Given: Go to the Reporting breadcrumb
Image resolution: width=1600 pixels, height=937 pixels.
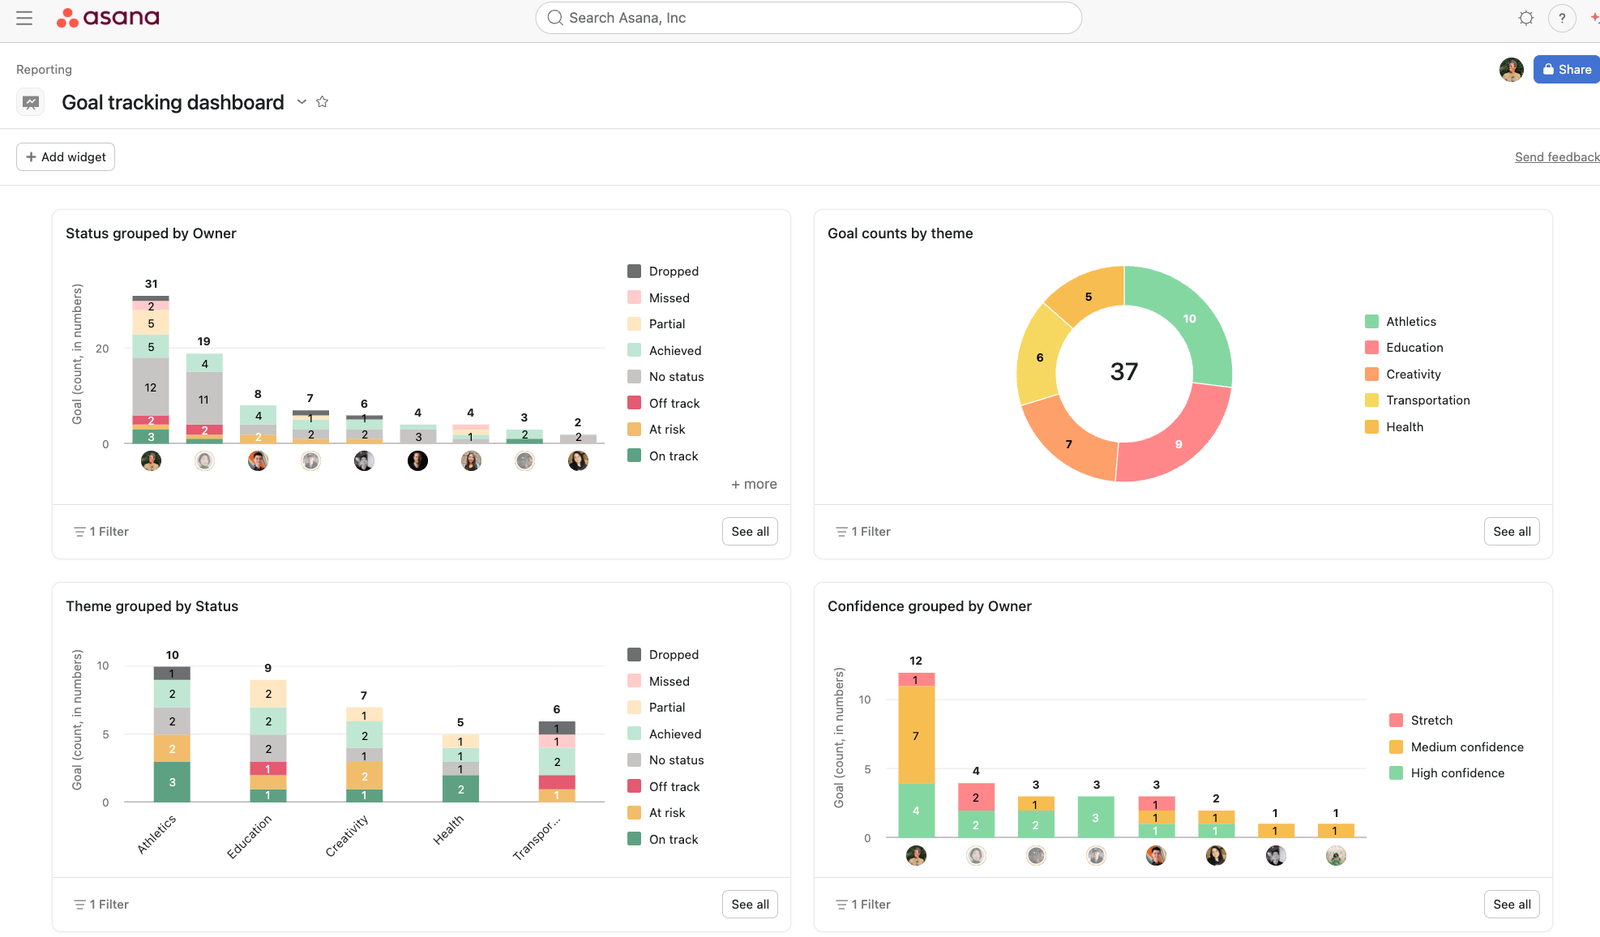Looking at the screenshot, I should (x=43, y=69).
